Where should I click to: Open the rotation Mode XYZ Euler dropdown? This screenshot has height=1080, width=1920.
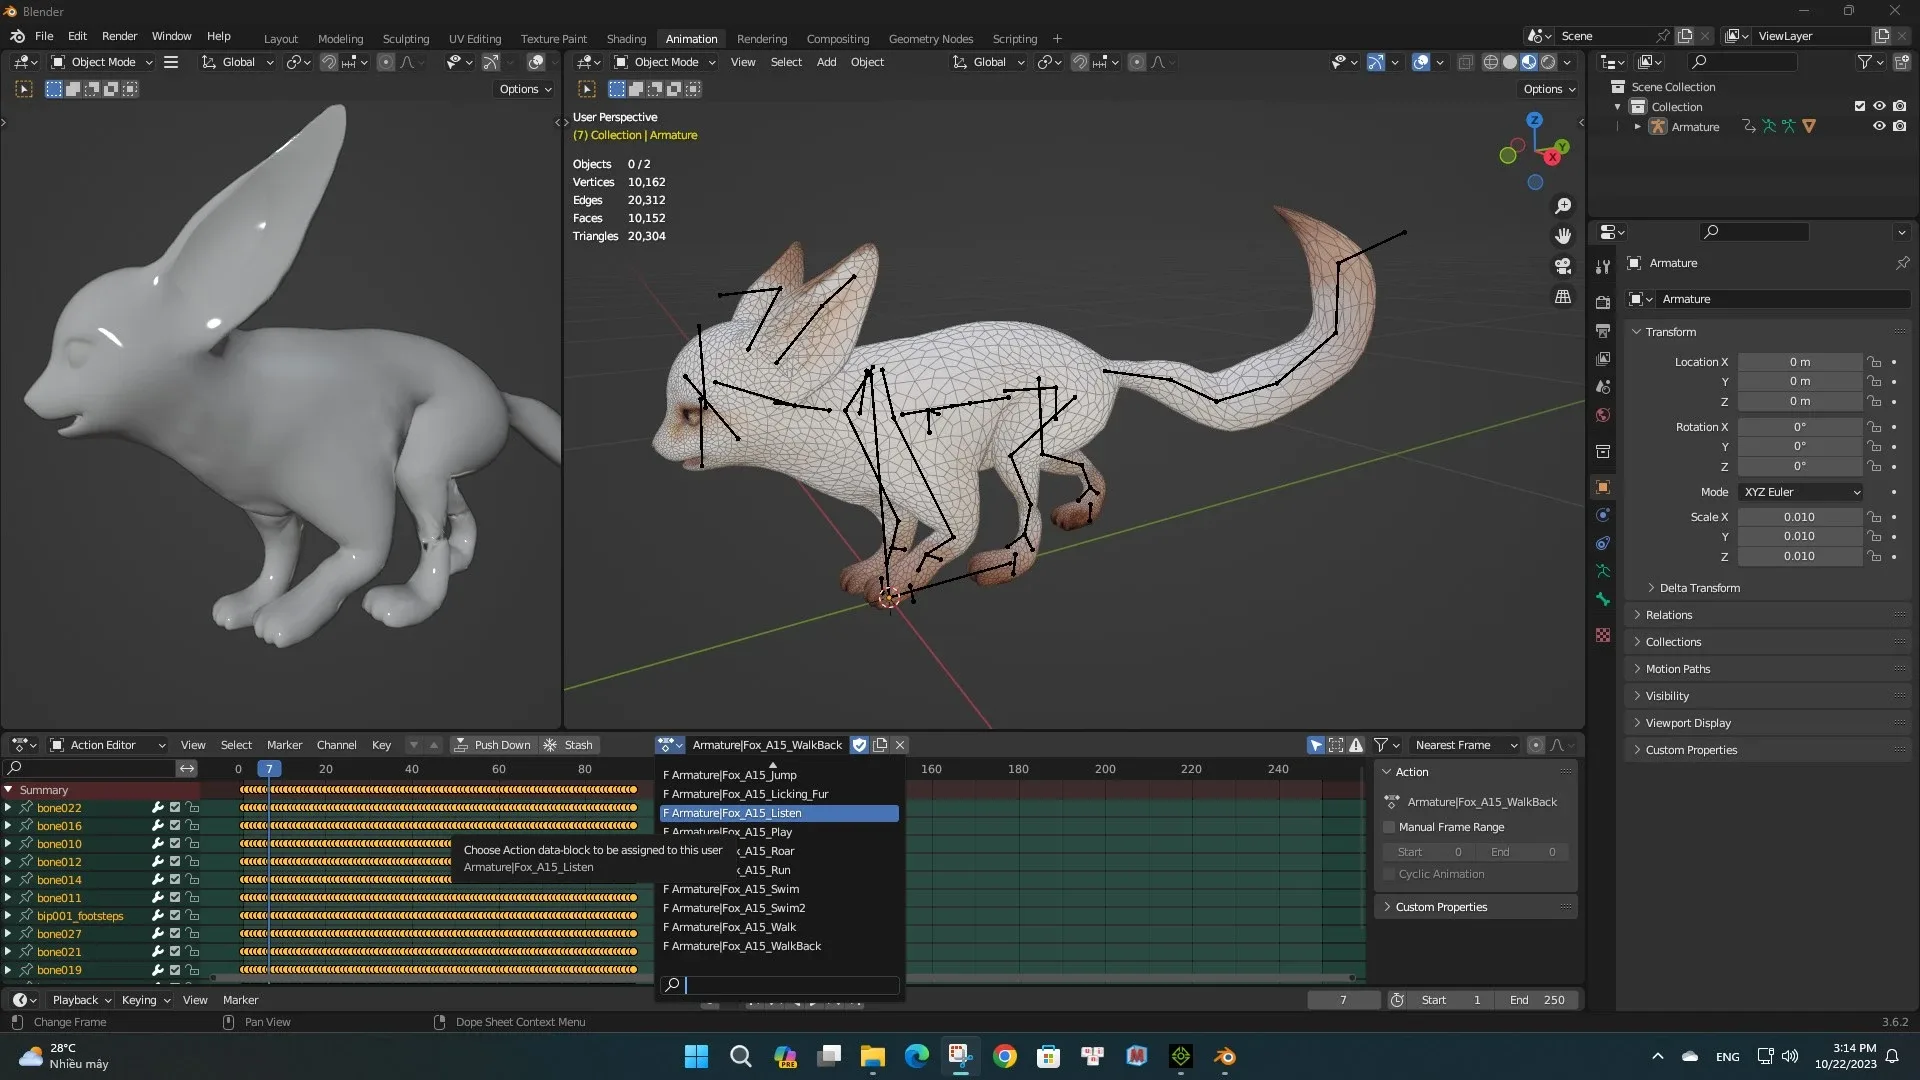point(1802,492)
